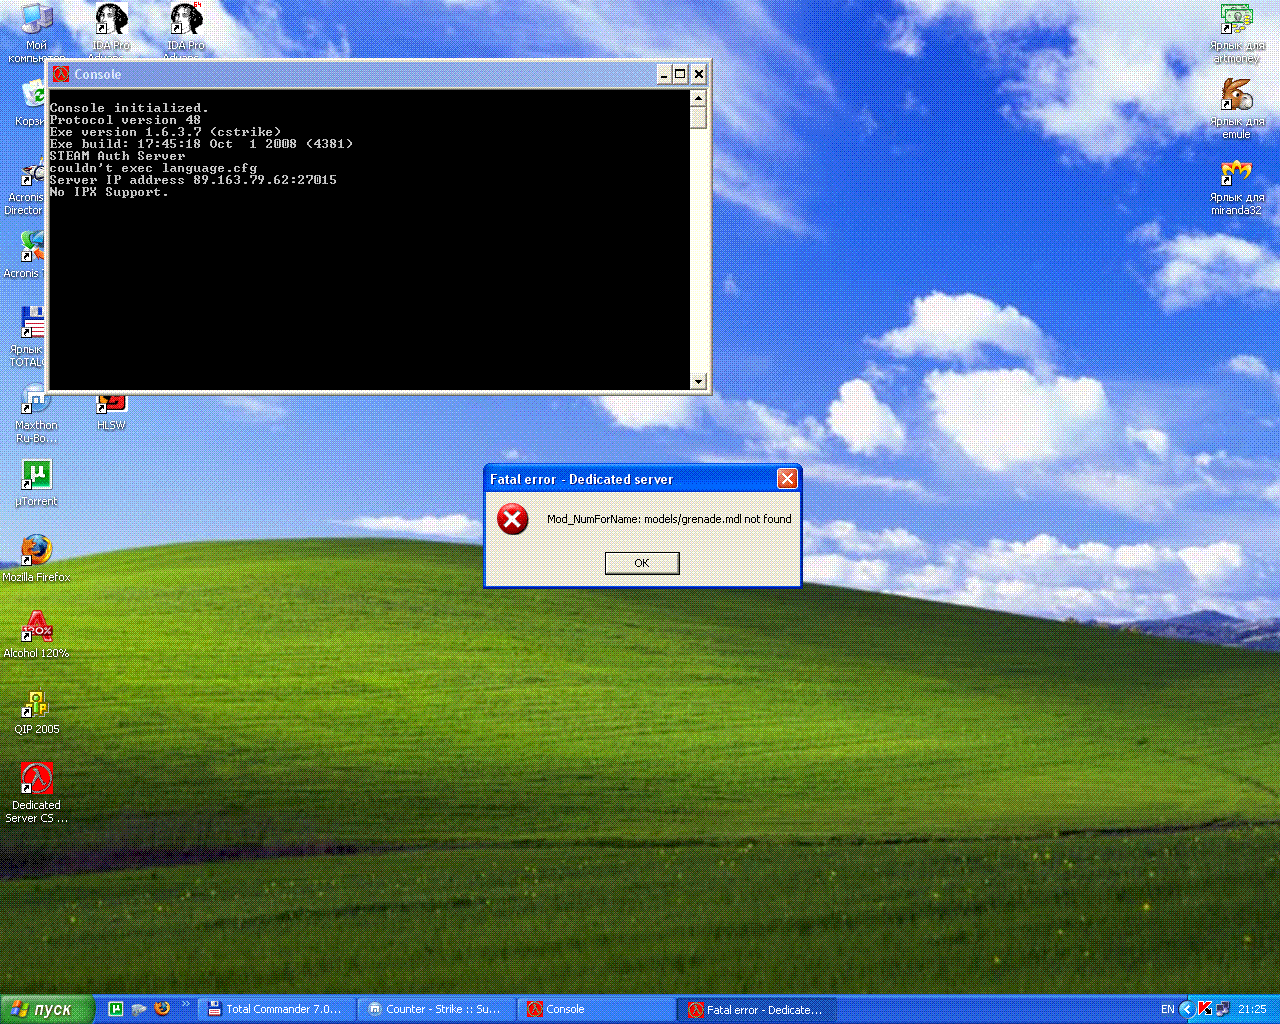The height and width of the screenshot is (1024, 1280).
Task: Click the network connection tray icon
Action: pos(1223,1009)
